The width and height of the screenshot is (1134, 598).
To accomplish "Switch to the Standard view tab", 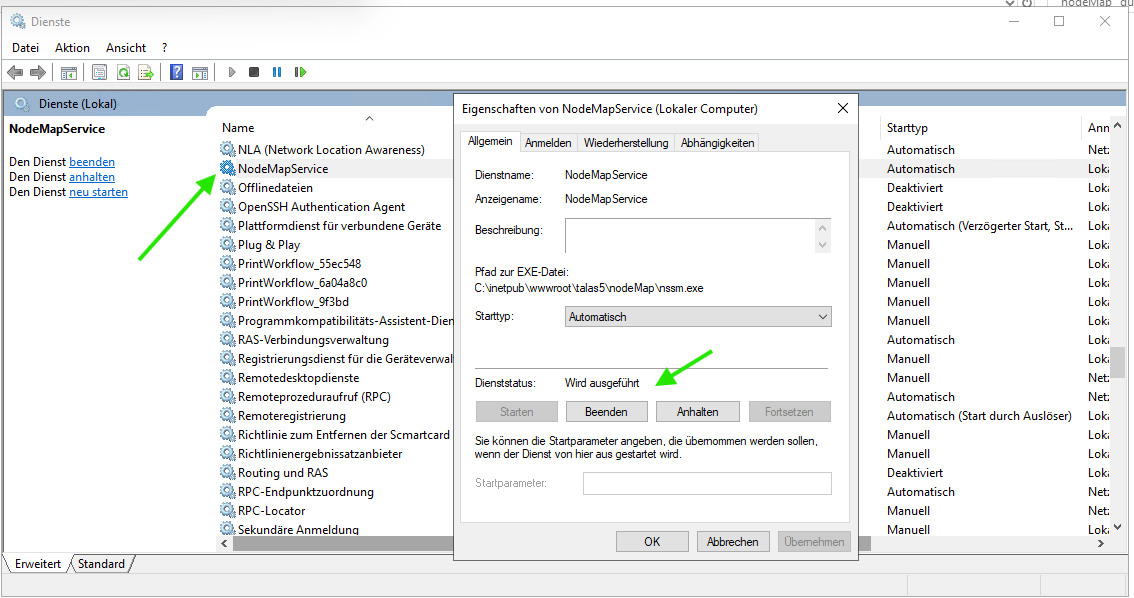I will pos(102,564).
